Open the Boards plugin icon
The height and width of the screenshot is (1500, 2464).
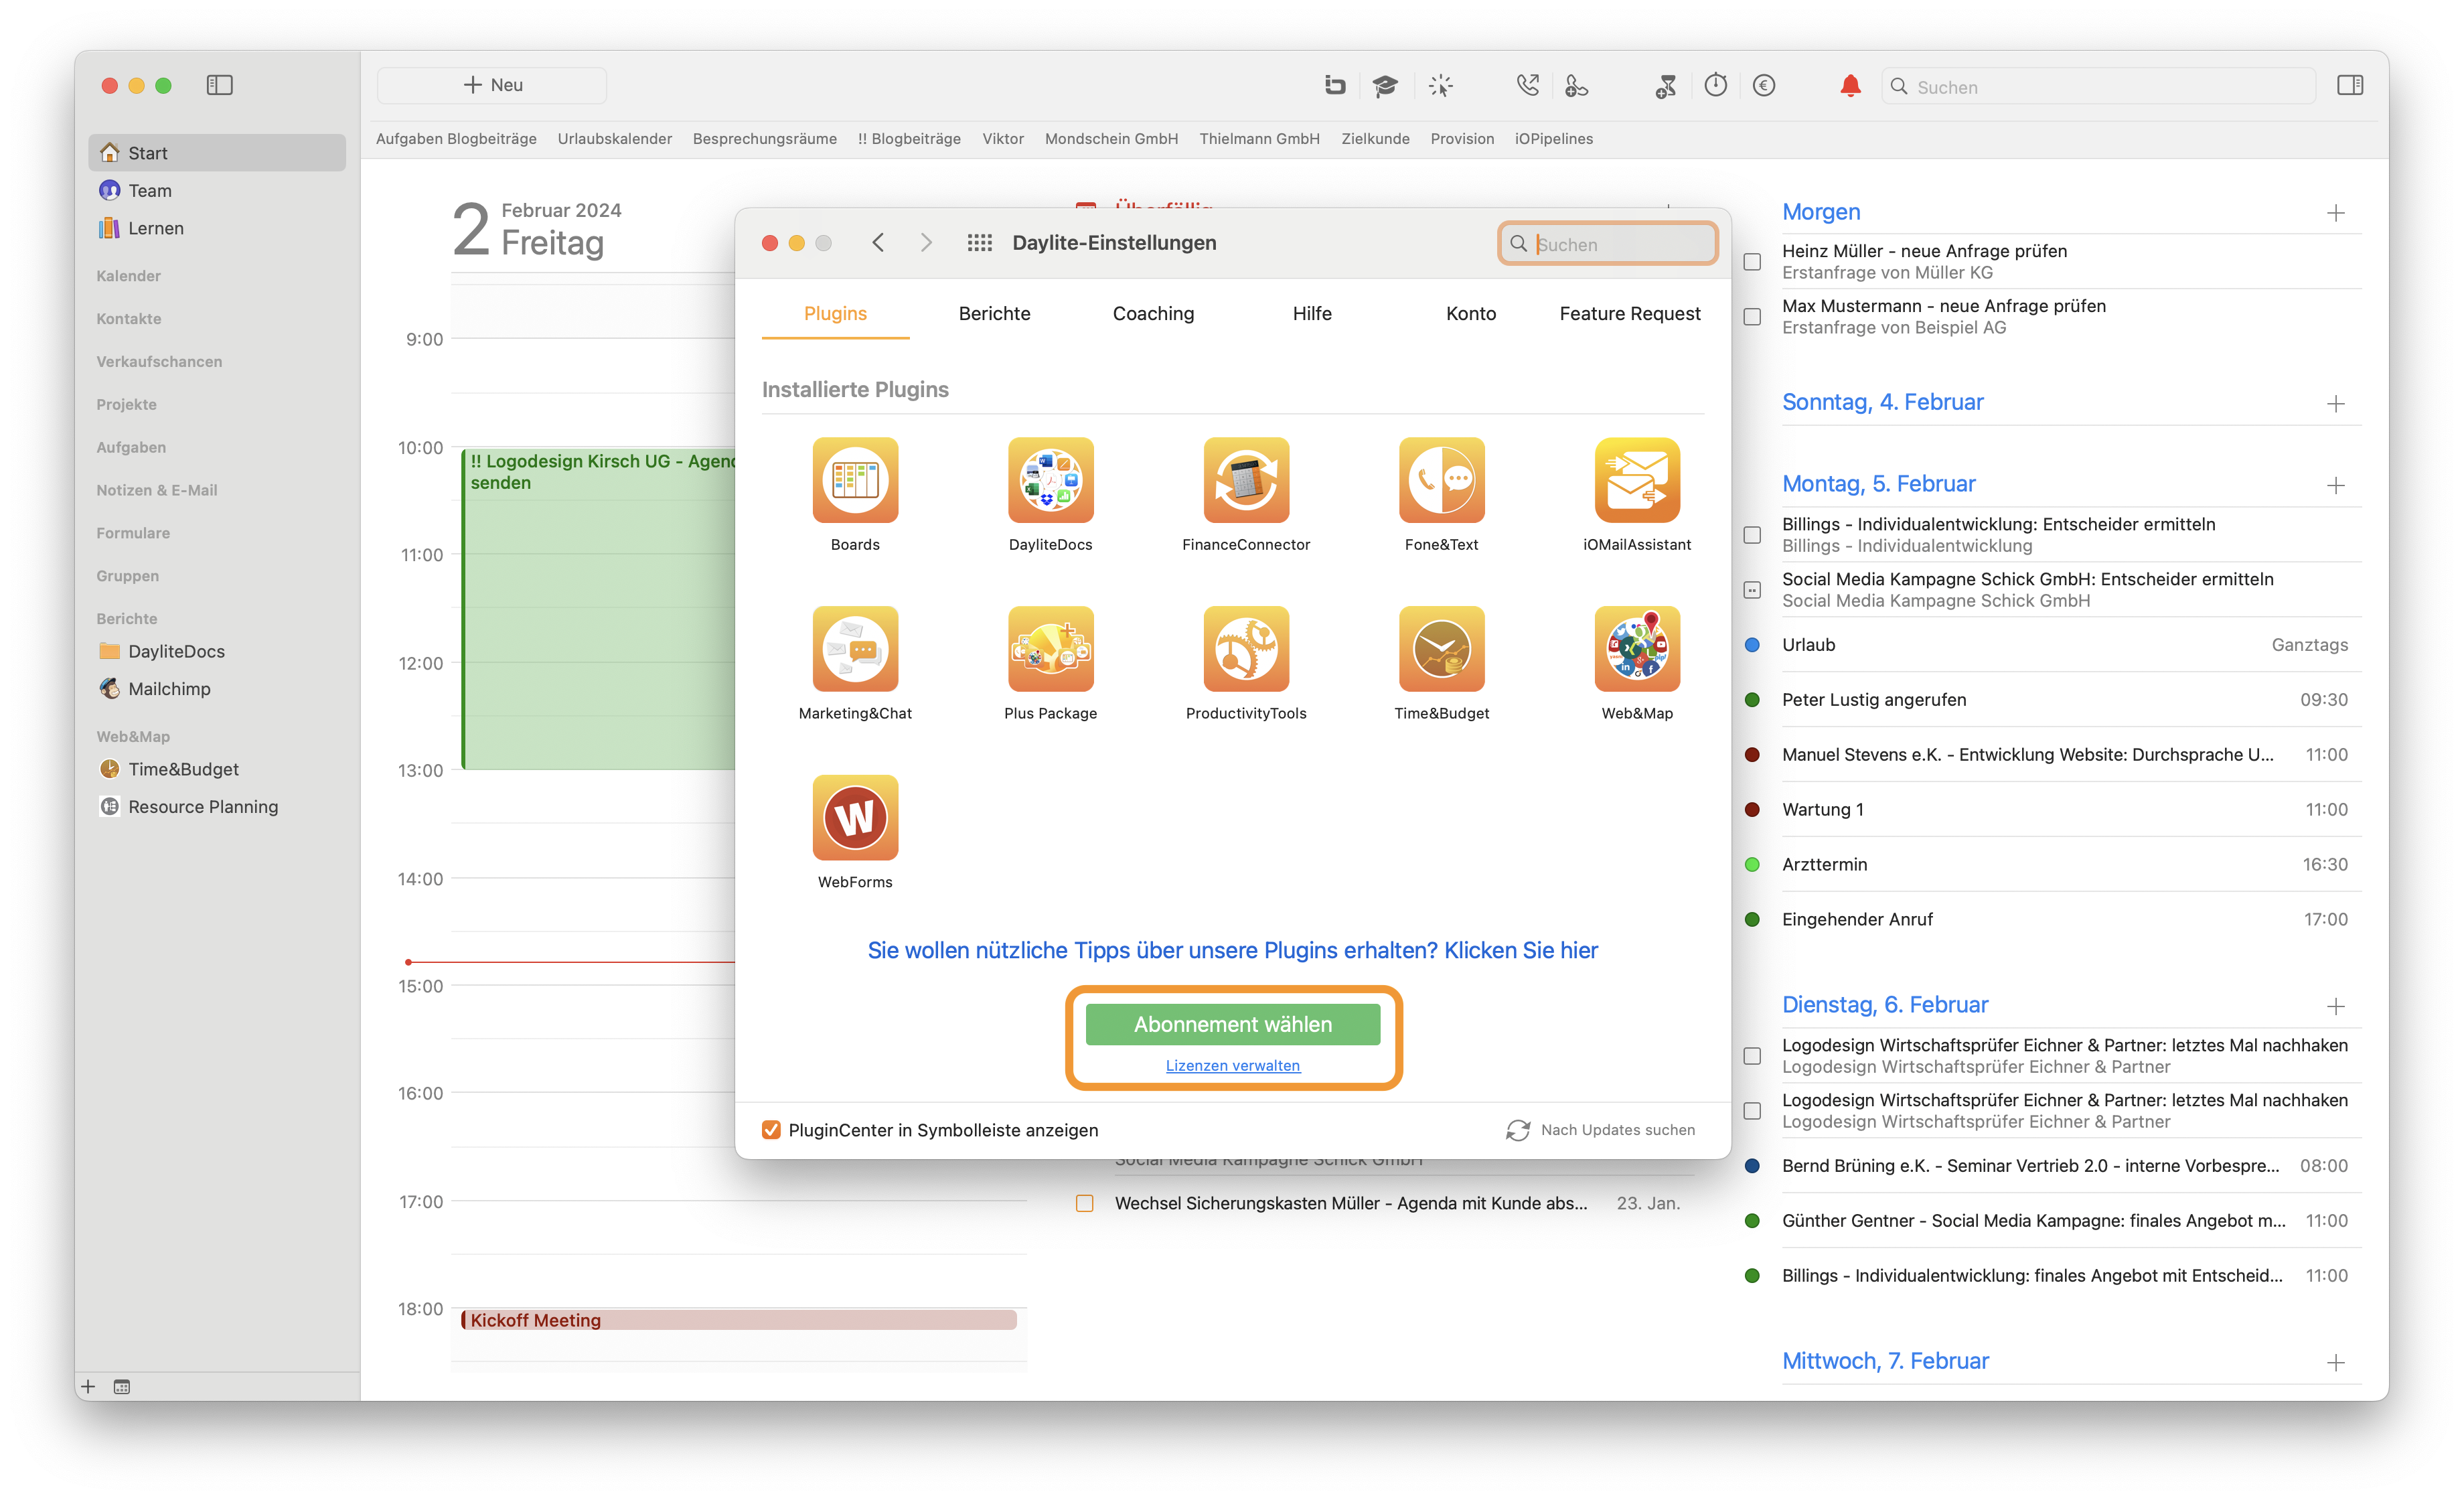(855, 480)
